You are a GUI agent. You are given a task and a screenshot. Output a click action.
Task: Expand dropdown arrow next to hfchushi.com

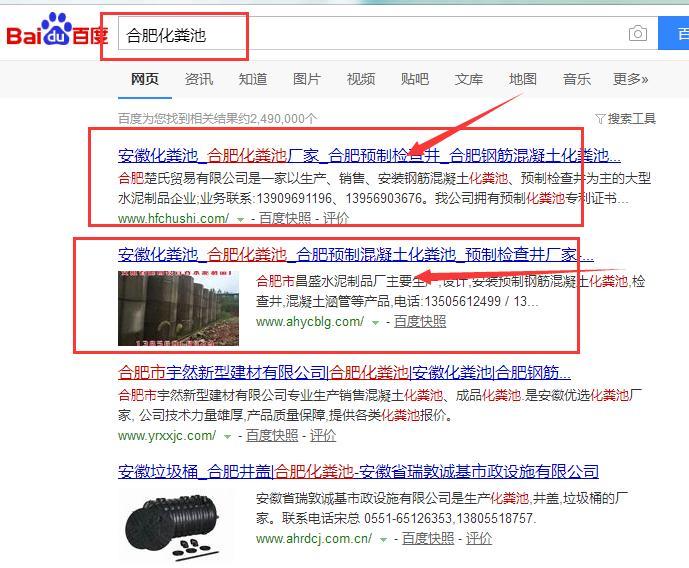240,219
